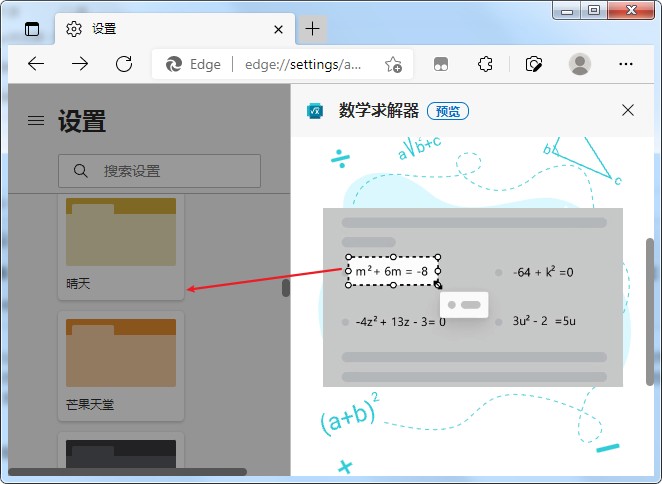Click the settings pane vertical scrollbar thumb
Screen dimensions: 662x484
[x=286, y=288]
